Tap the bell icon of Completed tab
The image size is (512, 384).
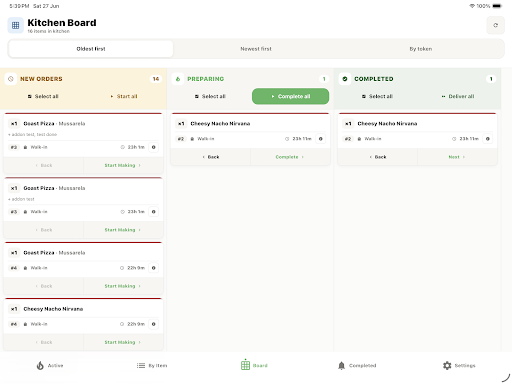pos(341,365)
